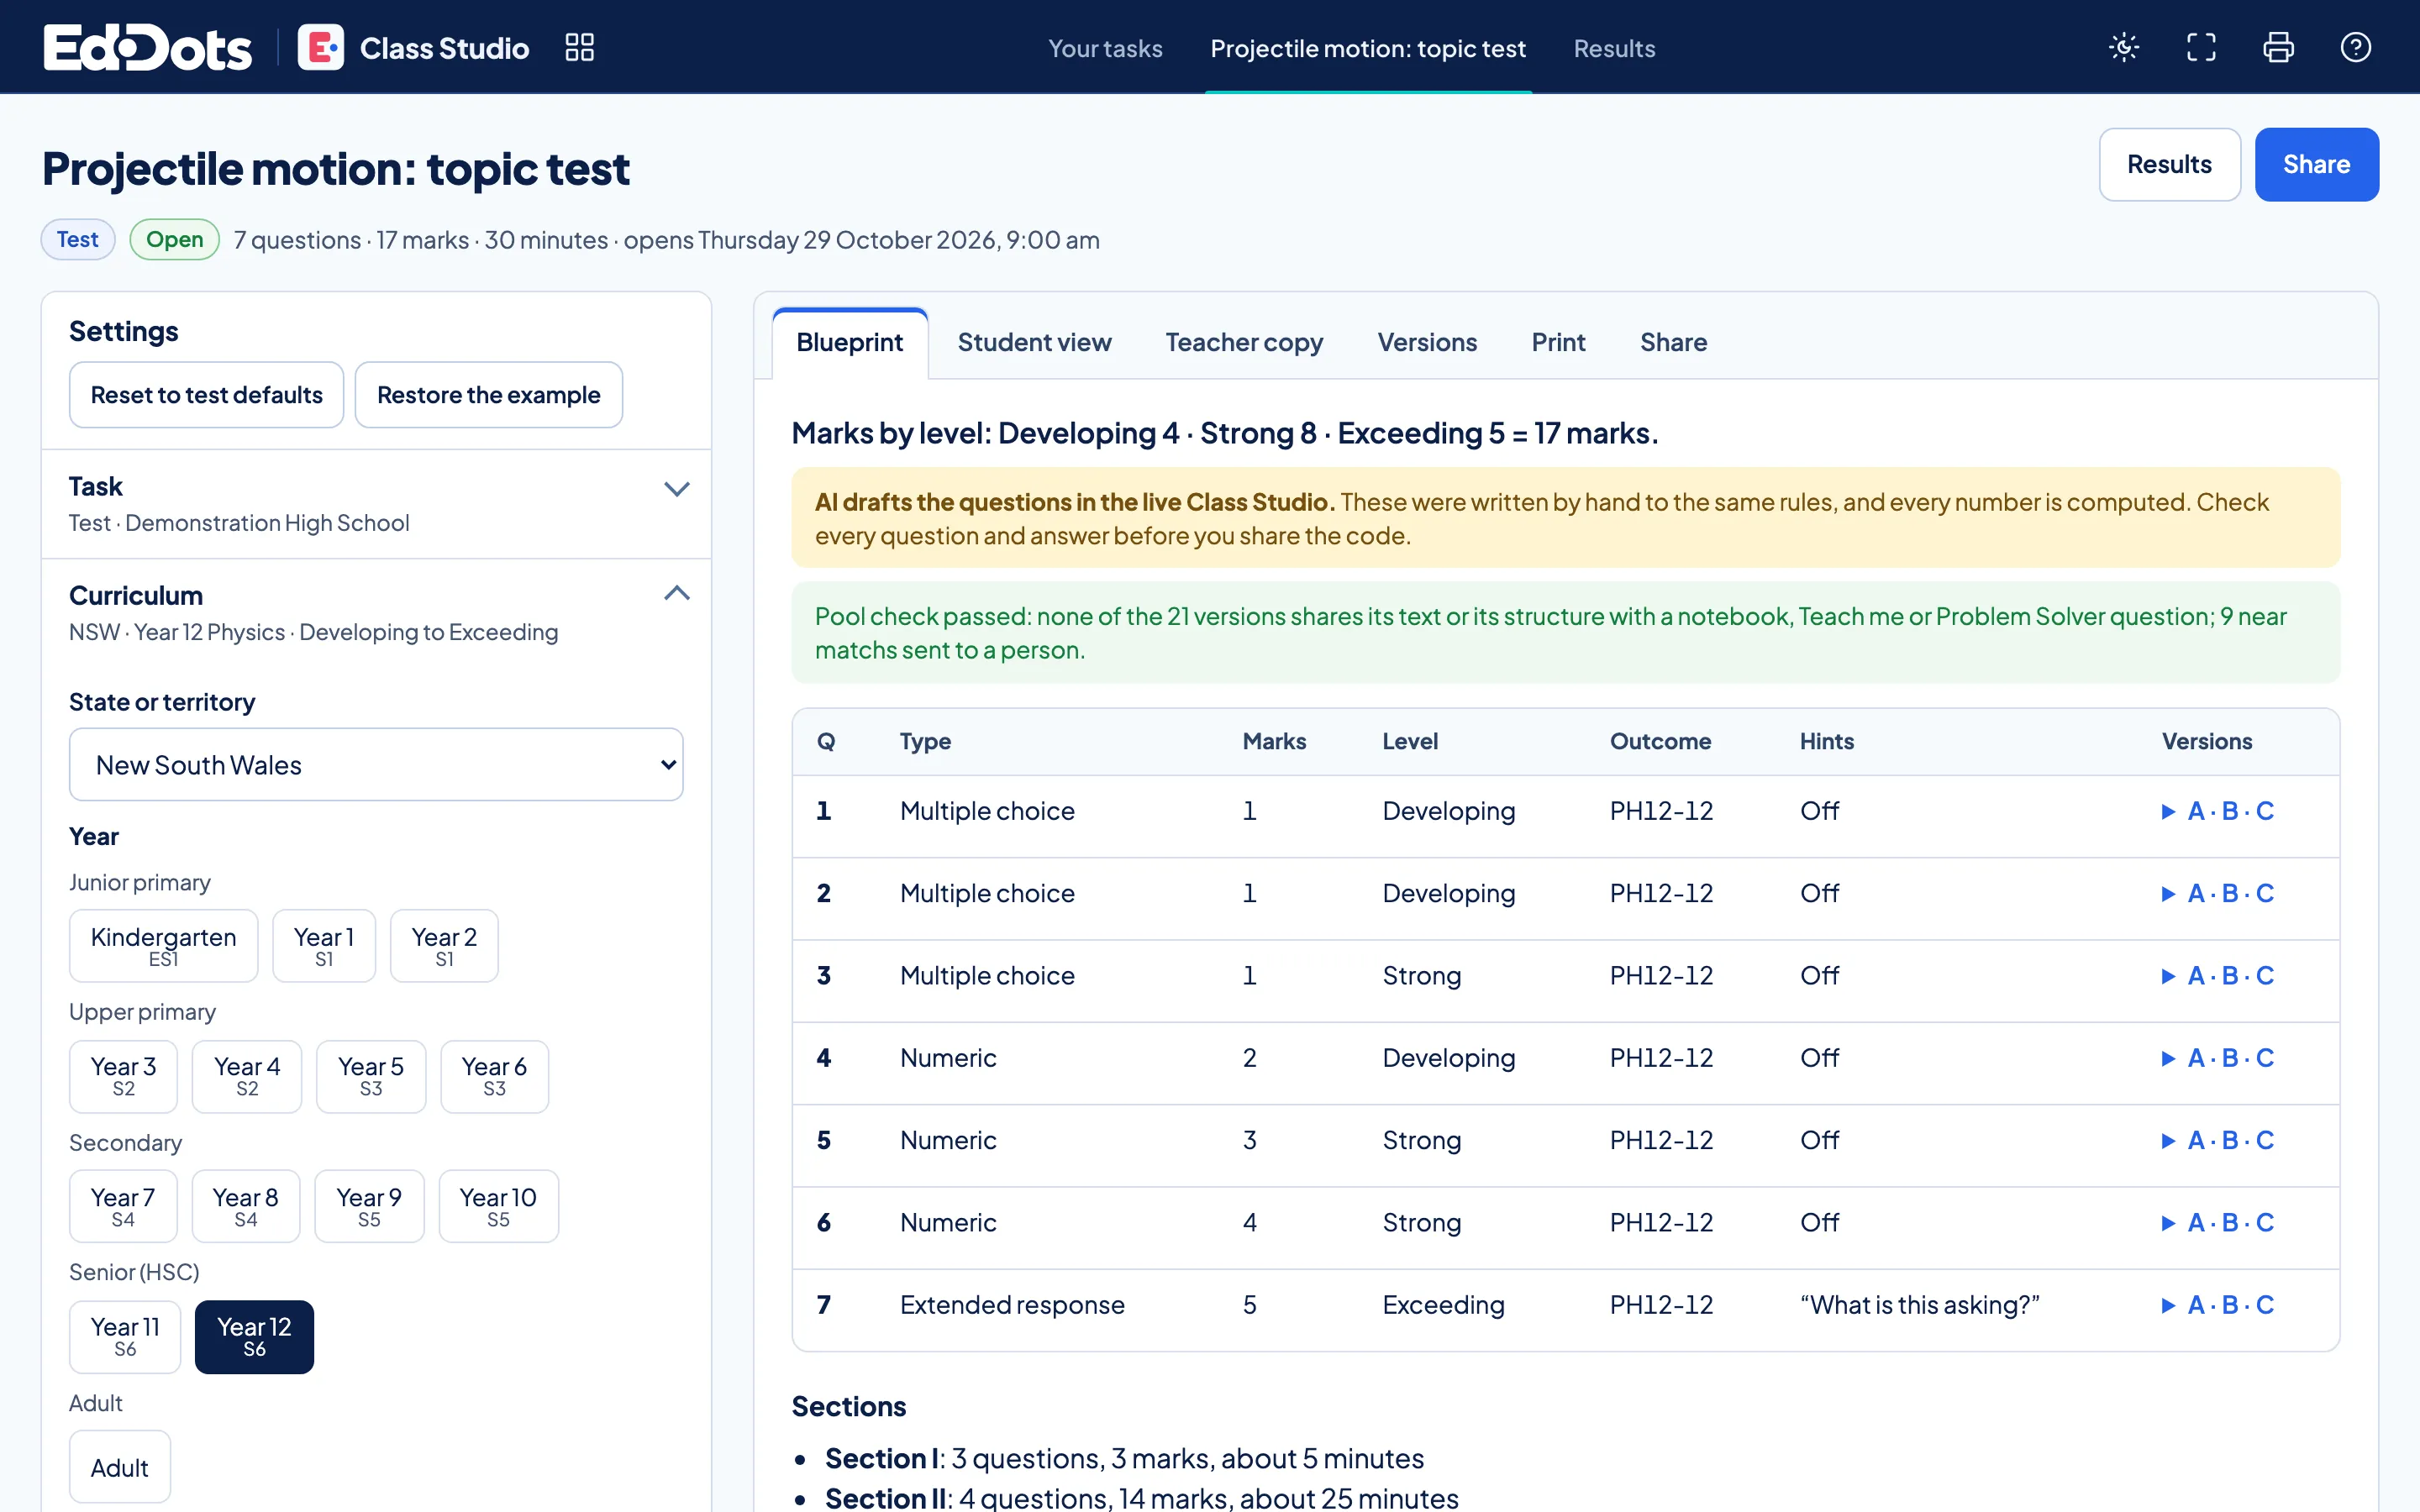Choose the Year 10 year option
Image resolution: width=2420 pixels, height=1512 pixels.
(498, 1206)
